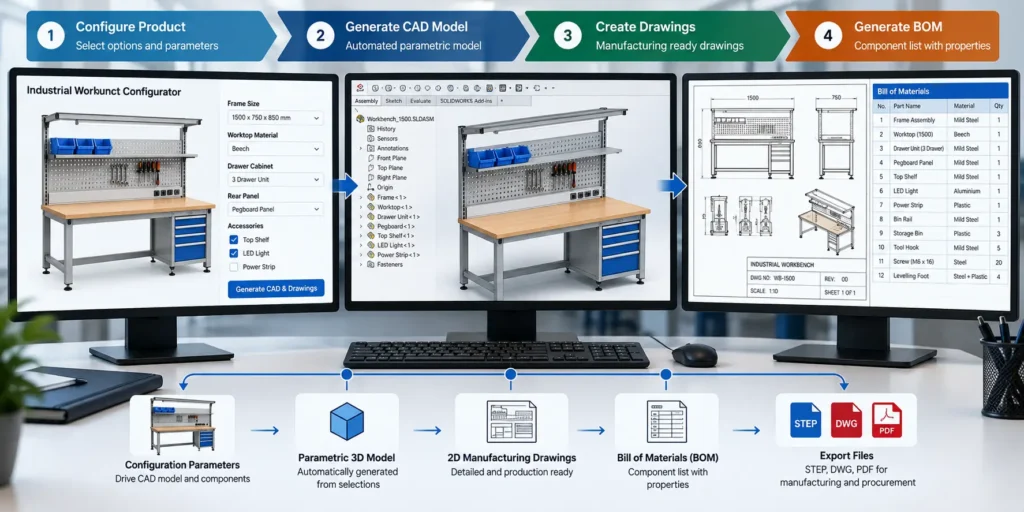Click the Pegboard<1> component icon
The height and width of the screenshot is (512, 1024).
(x=370, y=226)
